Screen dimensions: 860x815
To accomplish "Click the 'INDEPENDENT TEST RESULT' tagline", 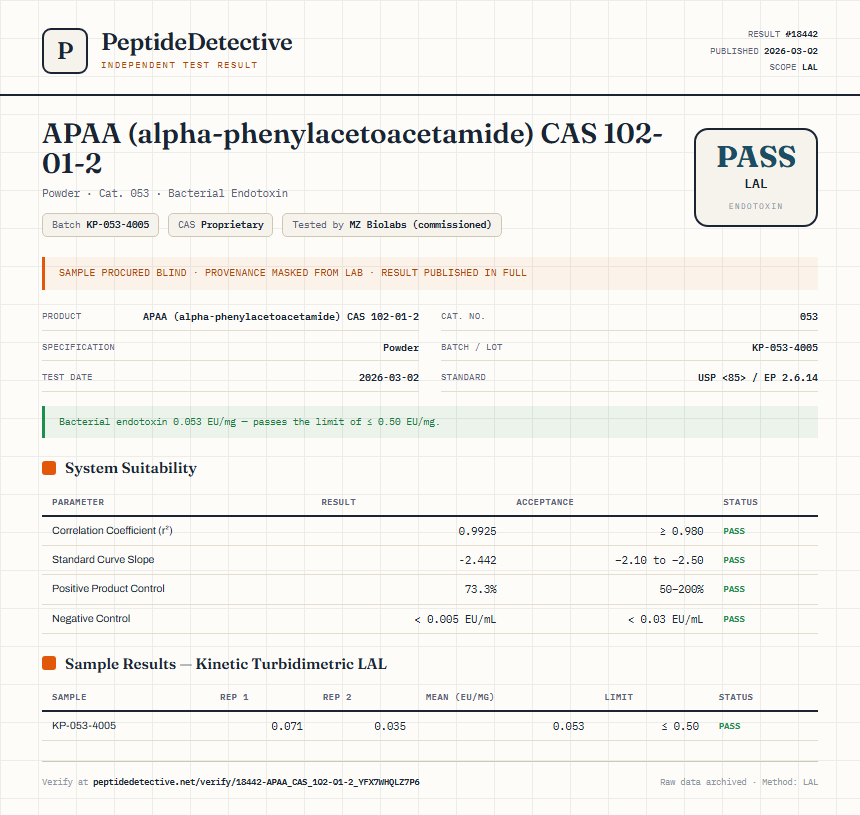I will 179,65.
